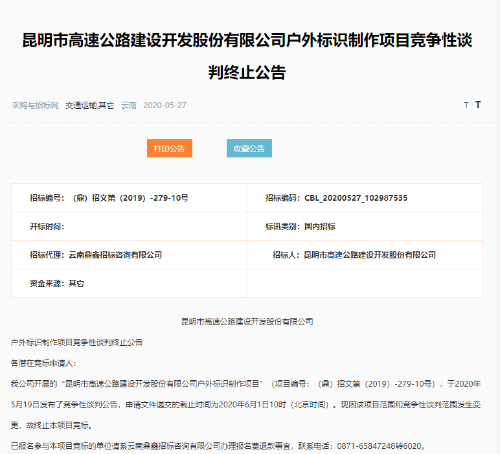Click 招标人 昆明市高速公路建设开发股份有限公司 cell
500x454 pixels.
click(x=365, y=255)
